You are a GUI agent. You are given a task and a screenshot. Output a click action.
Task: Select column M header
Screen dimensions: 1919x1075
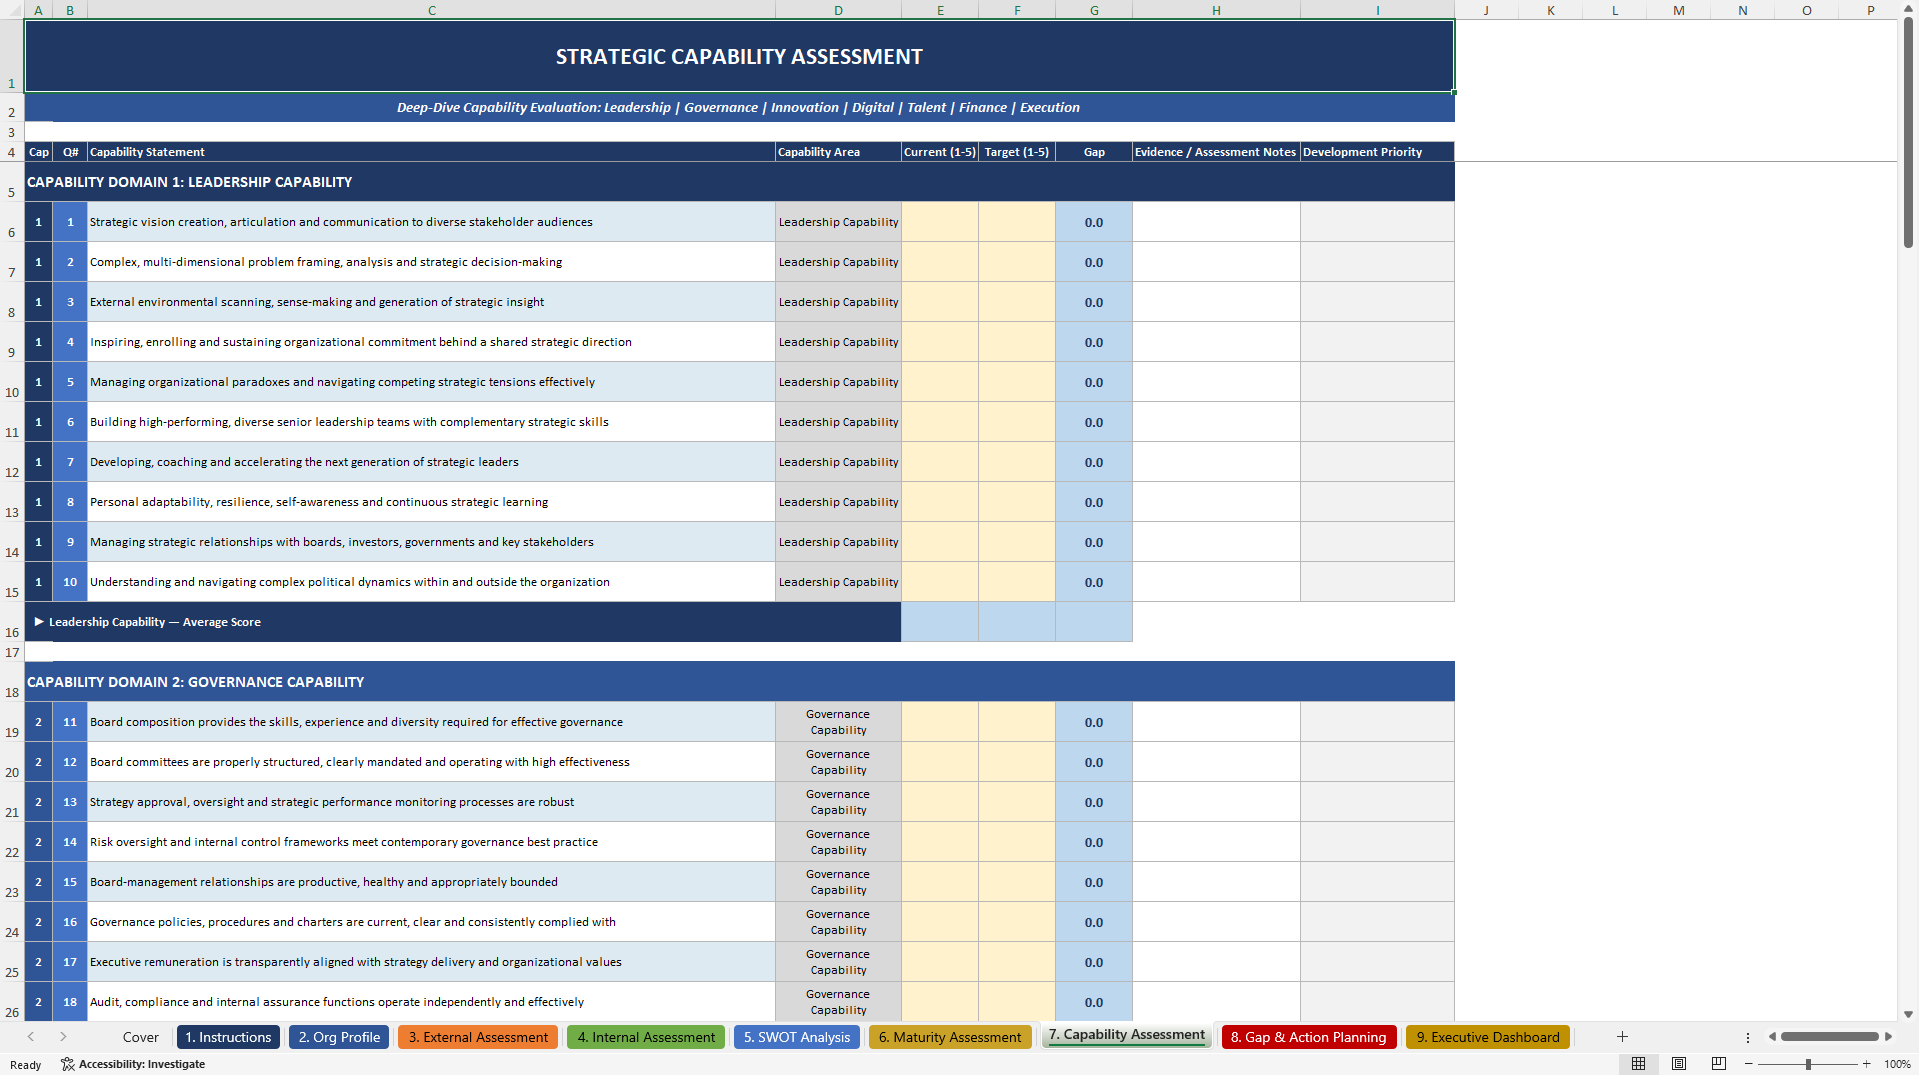1678,10
